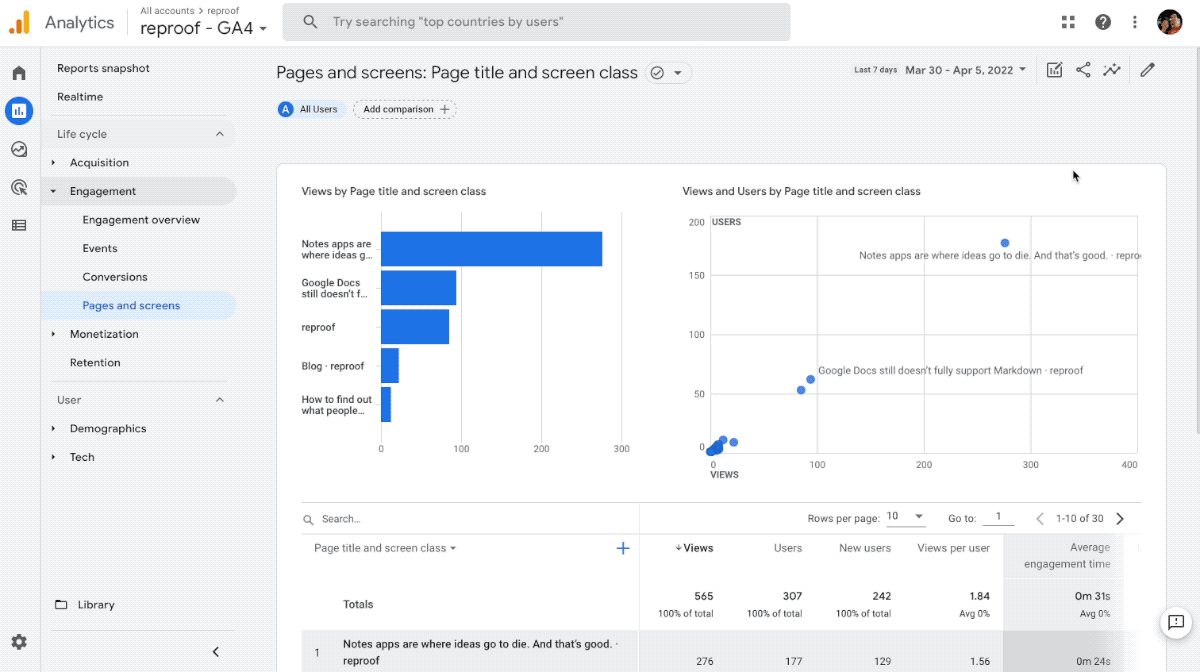
Task: Share this report
Action: [x=1083, y=70]
